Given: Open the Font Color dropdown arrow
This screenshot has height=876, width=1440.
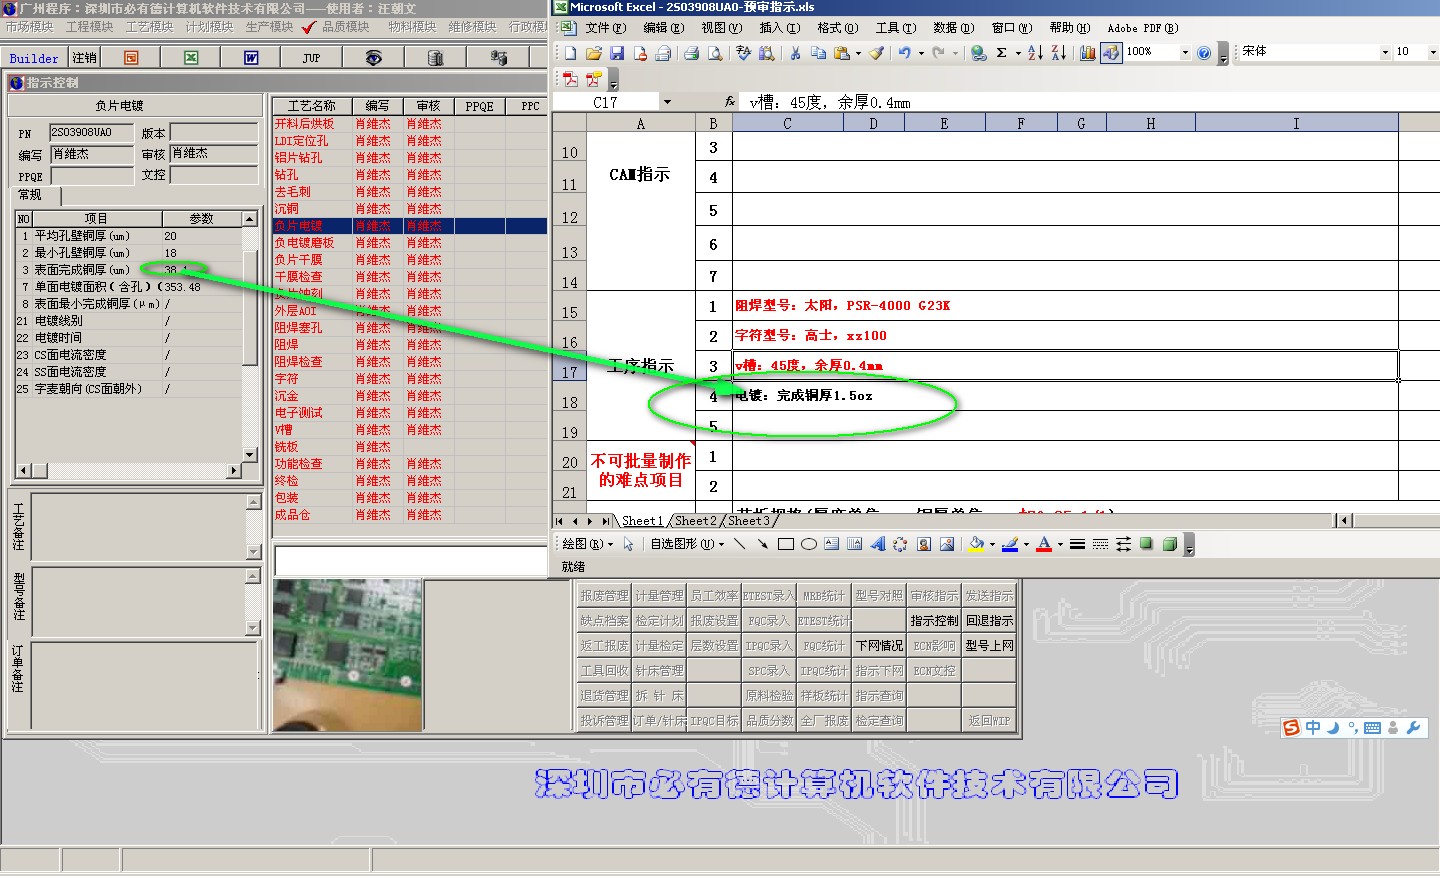Looking at the screenshot, I should pyautogui.click(x=1060, y=544).
